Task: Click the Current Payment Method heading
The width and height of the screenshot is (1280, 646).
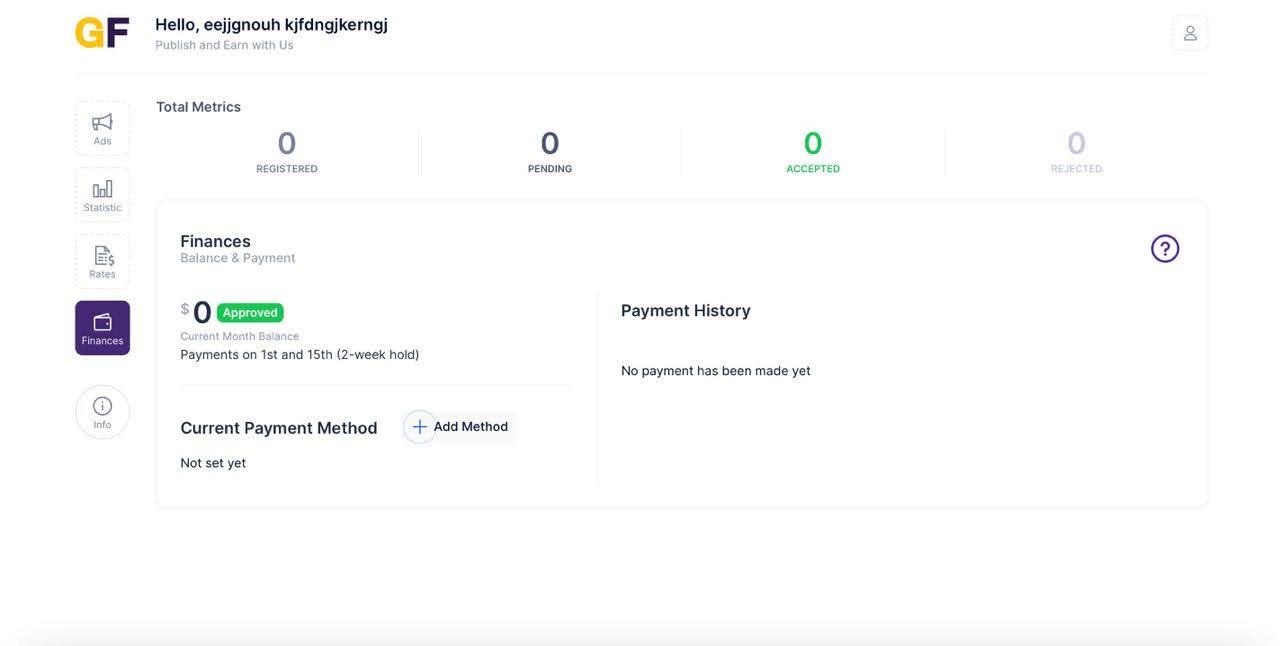Action: point(279,428)
